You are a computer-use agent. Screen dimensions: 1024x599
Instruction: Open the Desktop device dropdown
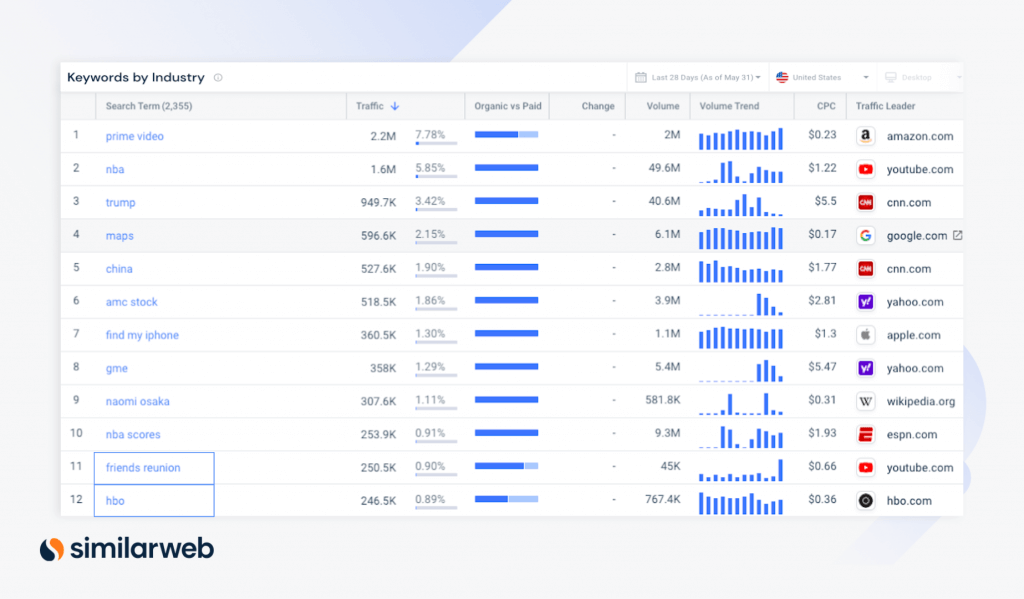pos(920,77)
